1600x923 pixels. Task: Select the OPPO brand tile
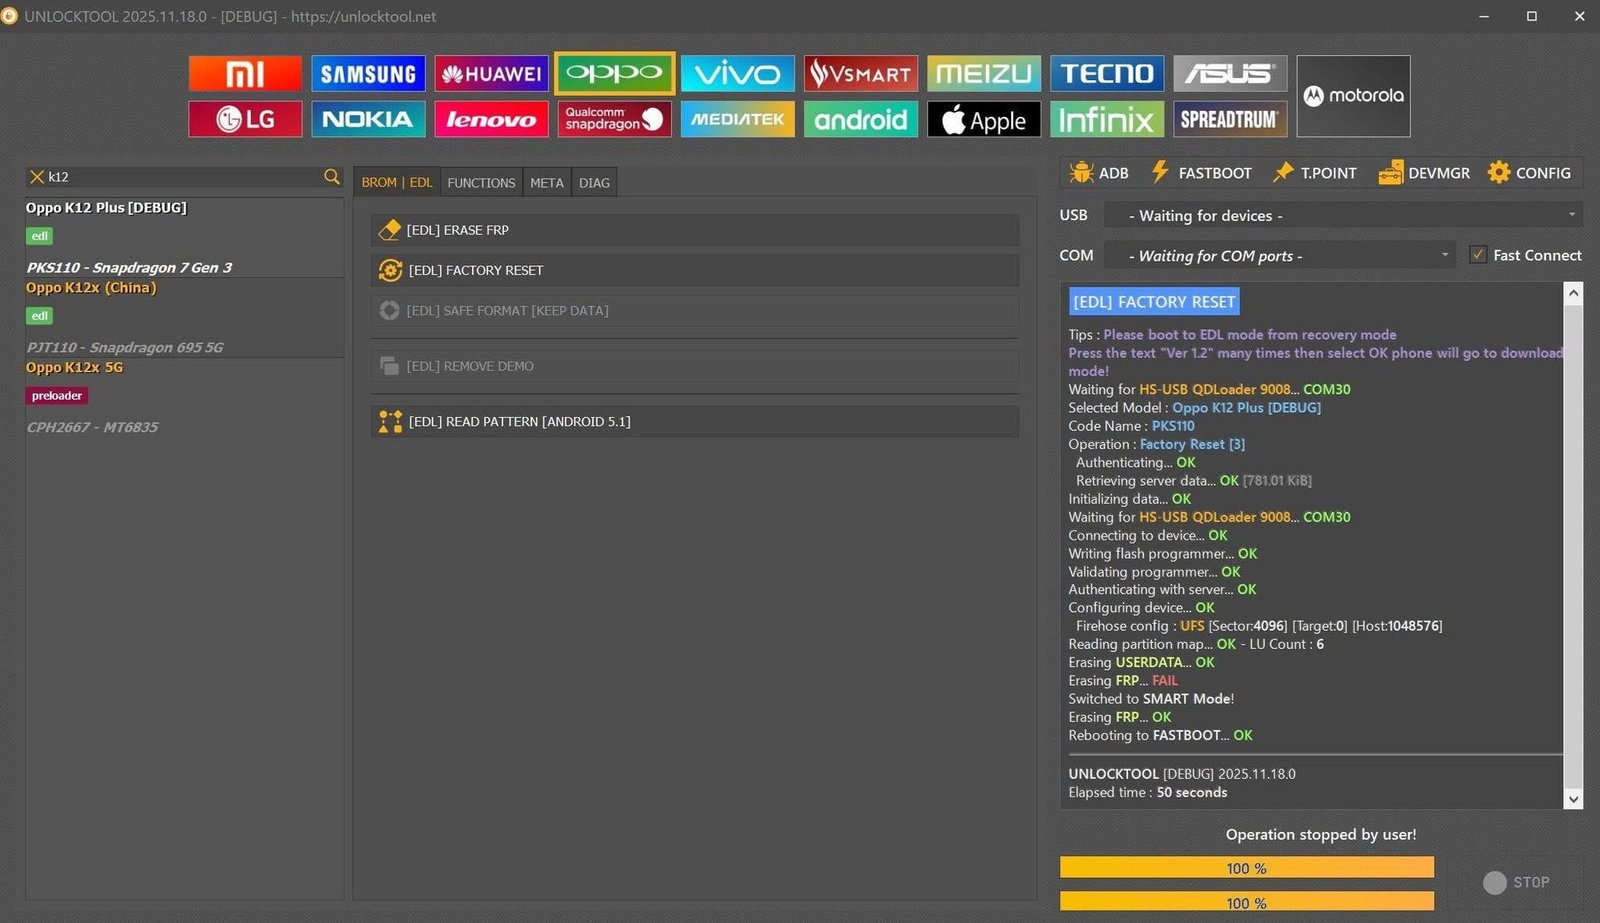pos(614,73)
